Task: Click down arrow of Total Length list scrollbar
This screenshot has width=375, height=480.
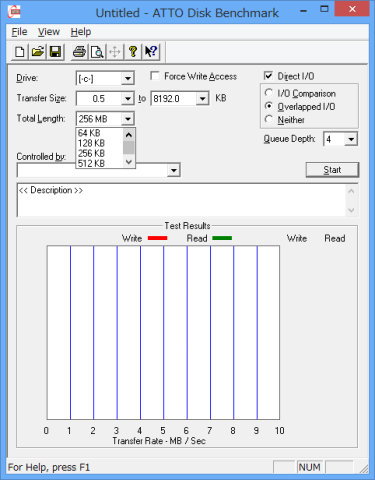Action: (x=129, y=162)
